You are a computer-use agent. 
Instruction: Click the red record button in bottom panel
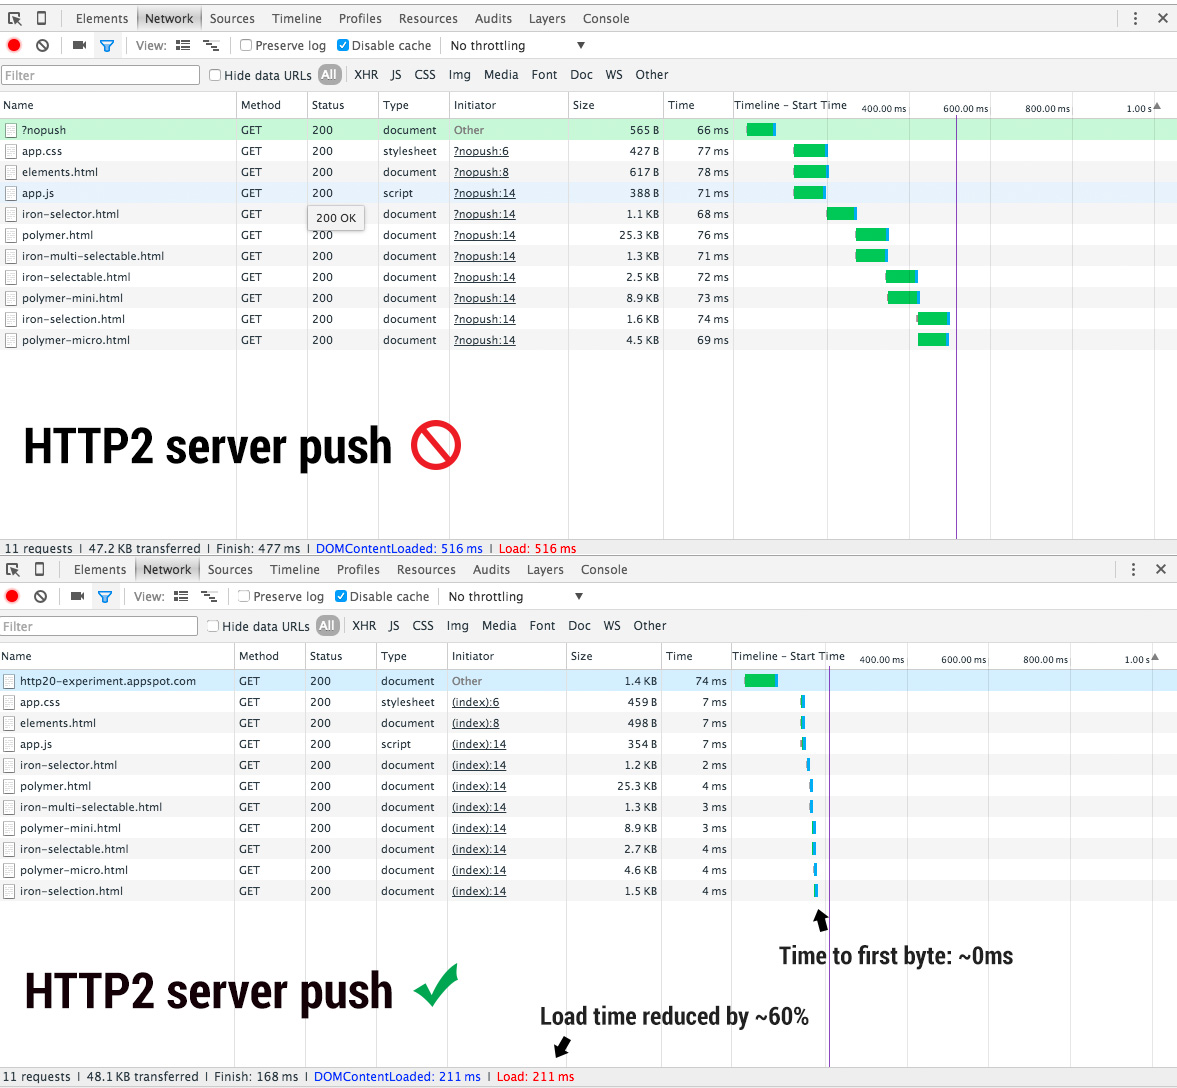(12, 596)
